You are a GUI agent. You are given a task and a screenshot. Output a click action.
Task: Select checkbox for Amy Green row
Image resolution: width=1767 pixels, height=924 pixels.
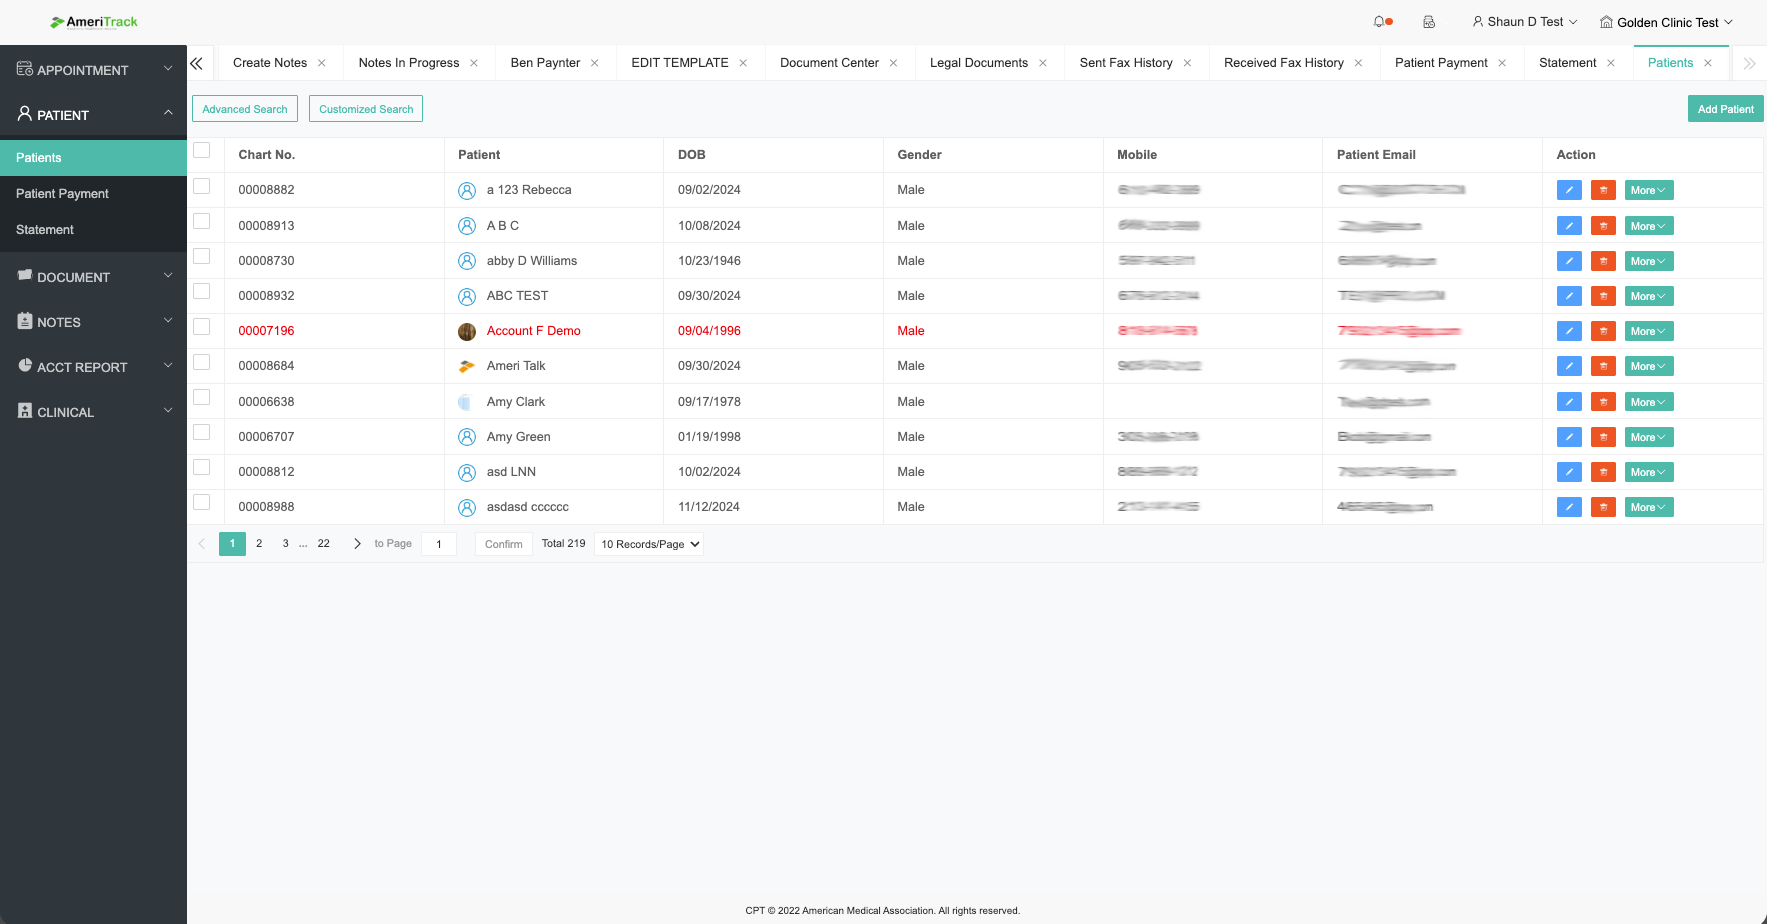pyautogui.click(x=202, y=433)
